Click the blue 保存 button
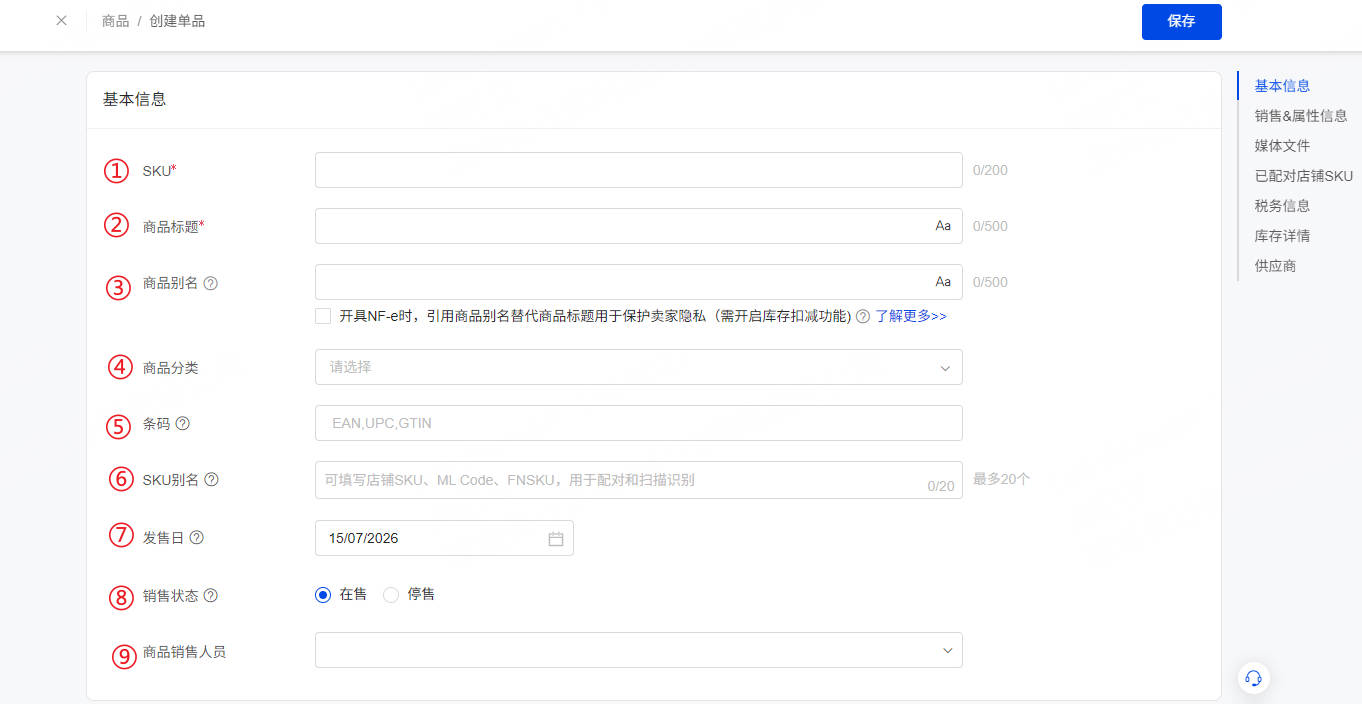The width and height of the screenshot is (1362, 704). tap(1182, 21)
